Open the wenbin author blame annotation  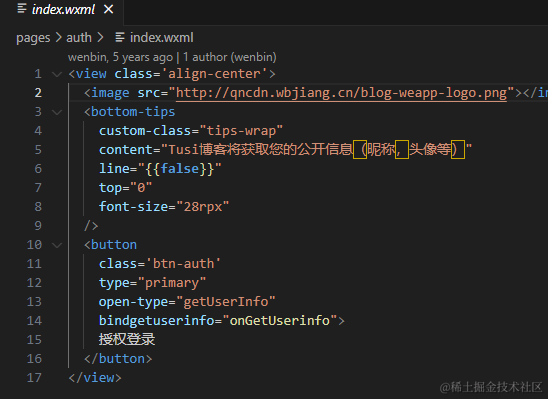172,57
